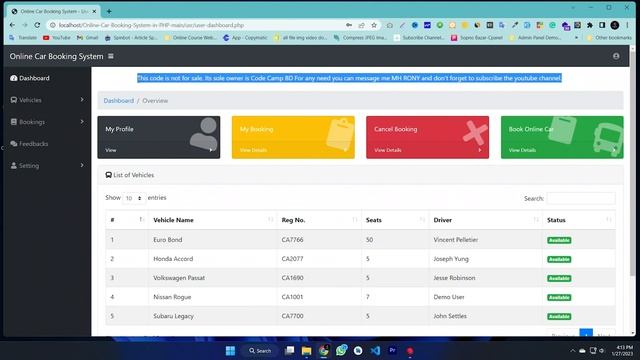Toggle the sidebar hamburger menu icon
This screenshot has height=360, width=640.
tap(111, 56)
